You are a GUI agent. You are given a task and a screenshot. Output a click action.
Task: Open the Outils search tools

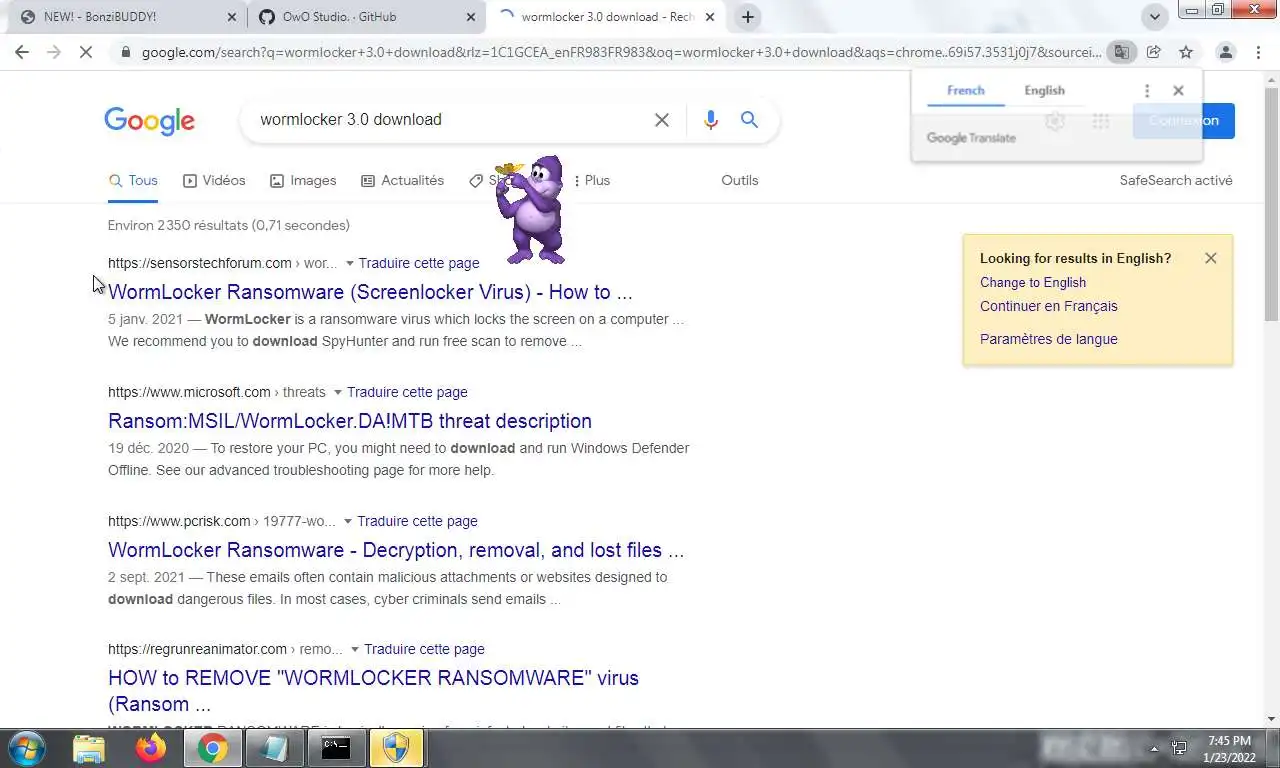[740, 181]
